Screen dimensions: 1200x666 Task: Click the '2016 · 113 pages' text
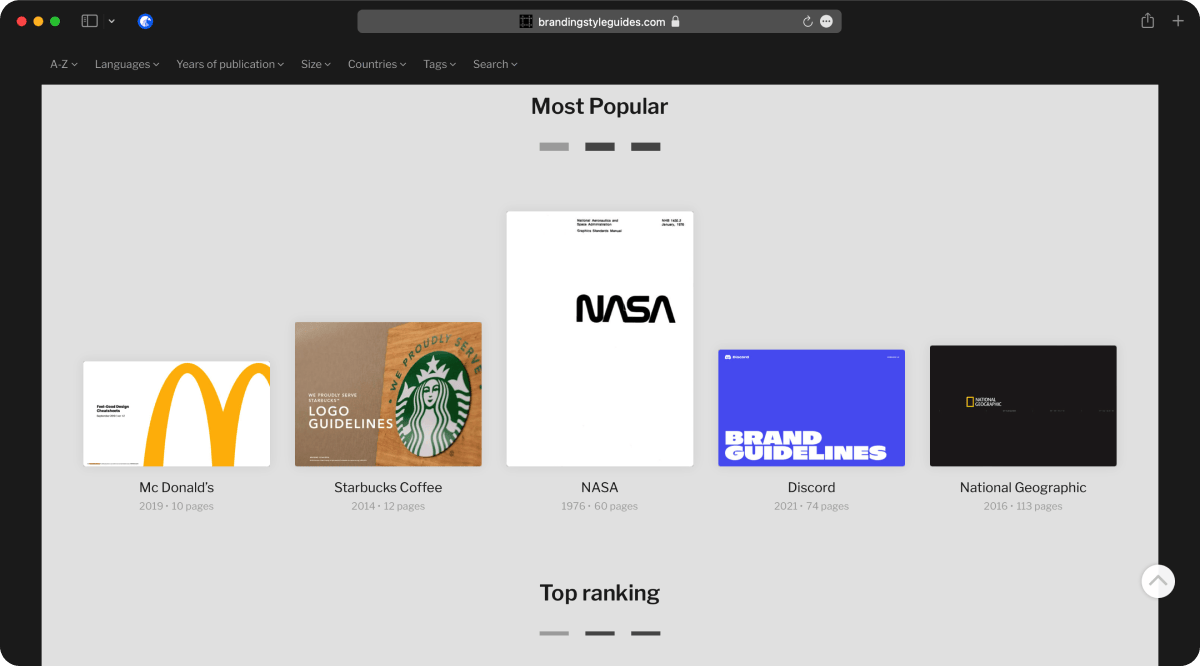tap(1023, 506)
